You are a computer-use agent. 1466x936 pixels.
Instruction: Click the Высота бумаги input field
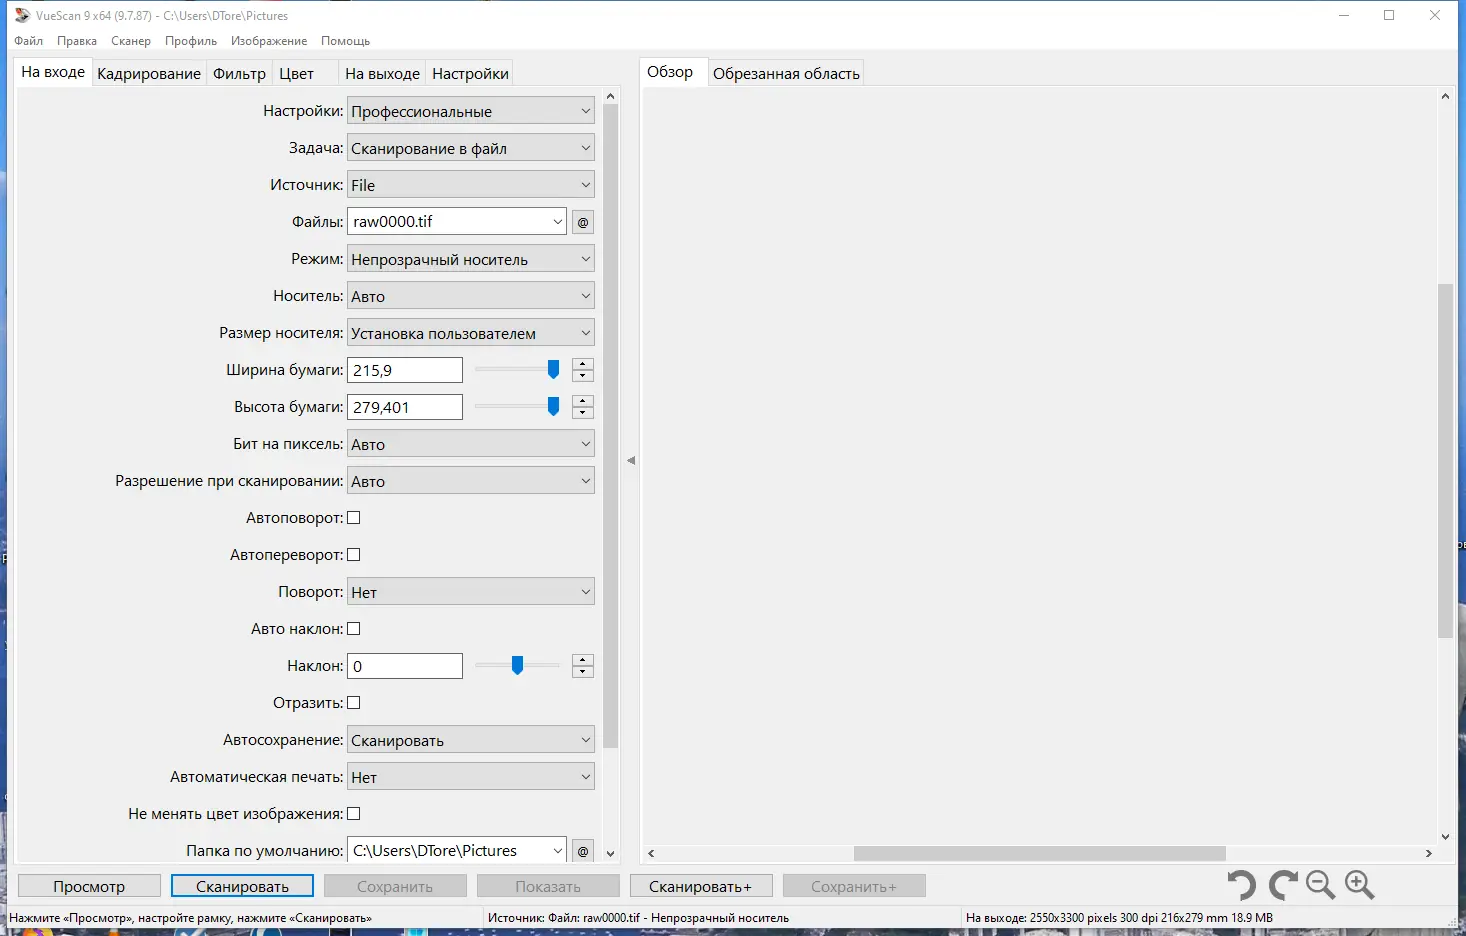pos(405,407)
